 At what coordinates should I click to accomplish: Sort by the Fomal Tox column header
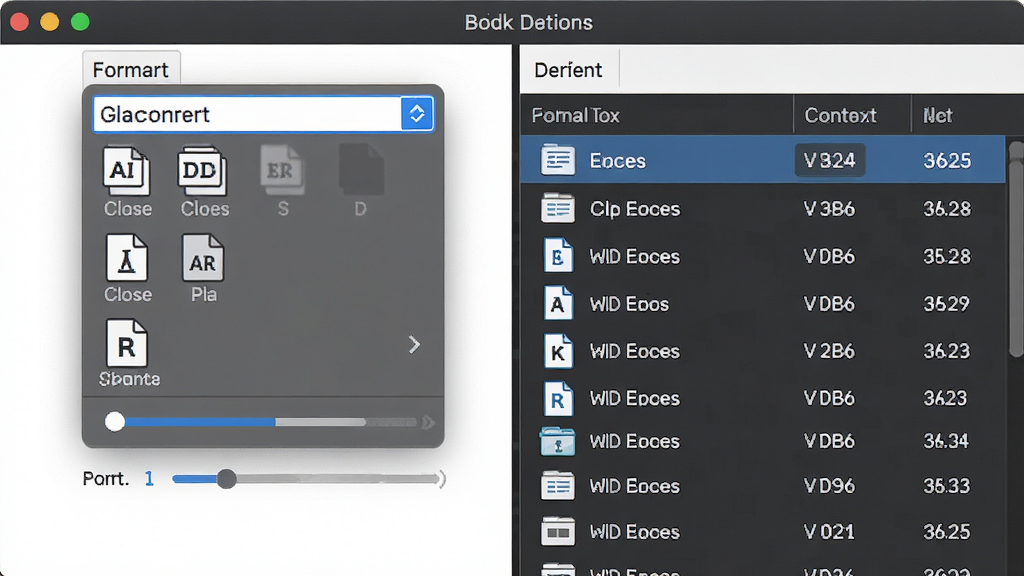[575, 116]
